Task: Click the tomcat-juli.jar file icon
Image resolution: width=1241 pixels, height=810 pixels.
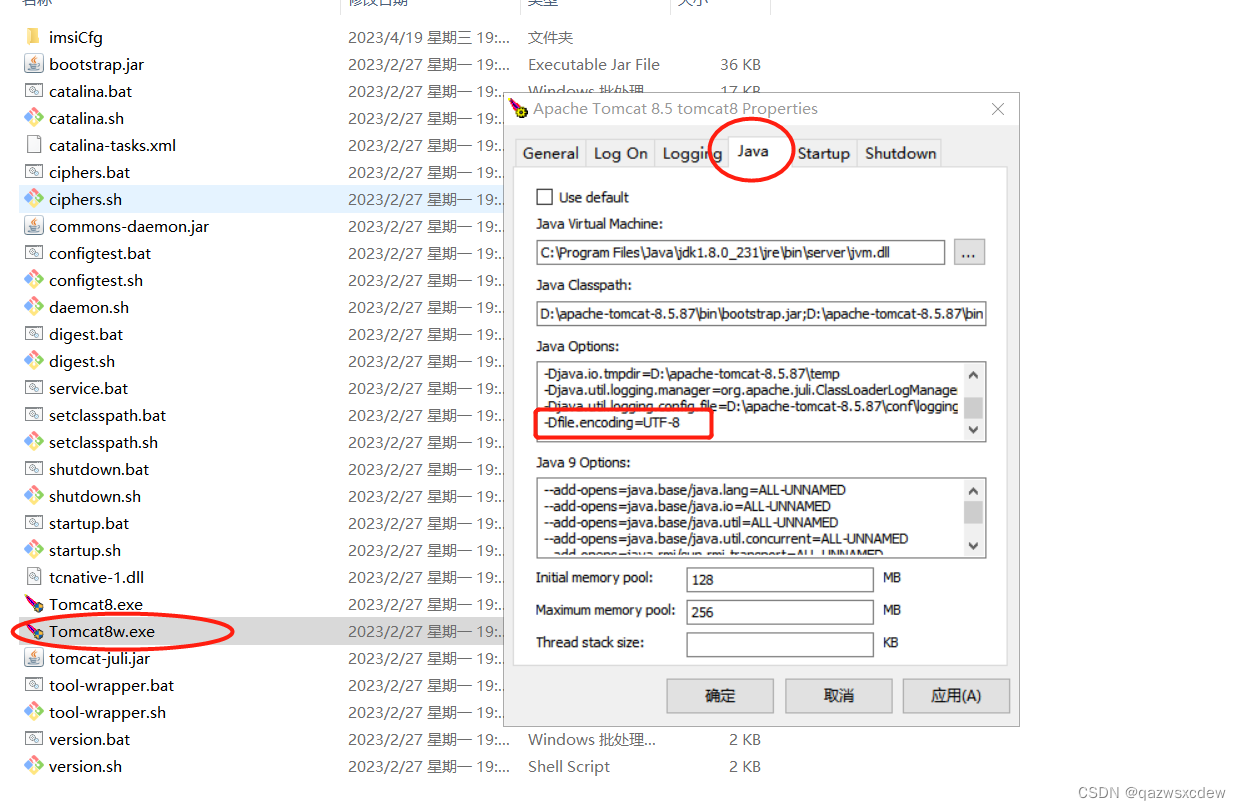Action: [x=34, y=658]
